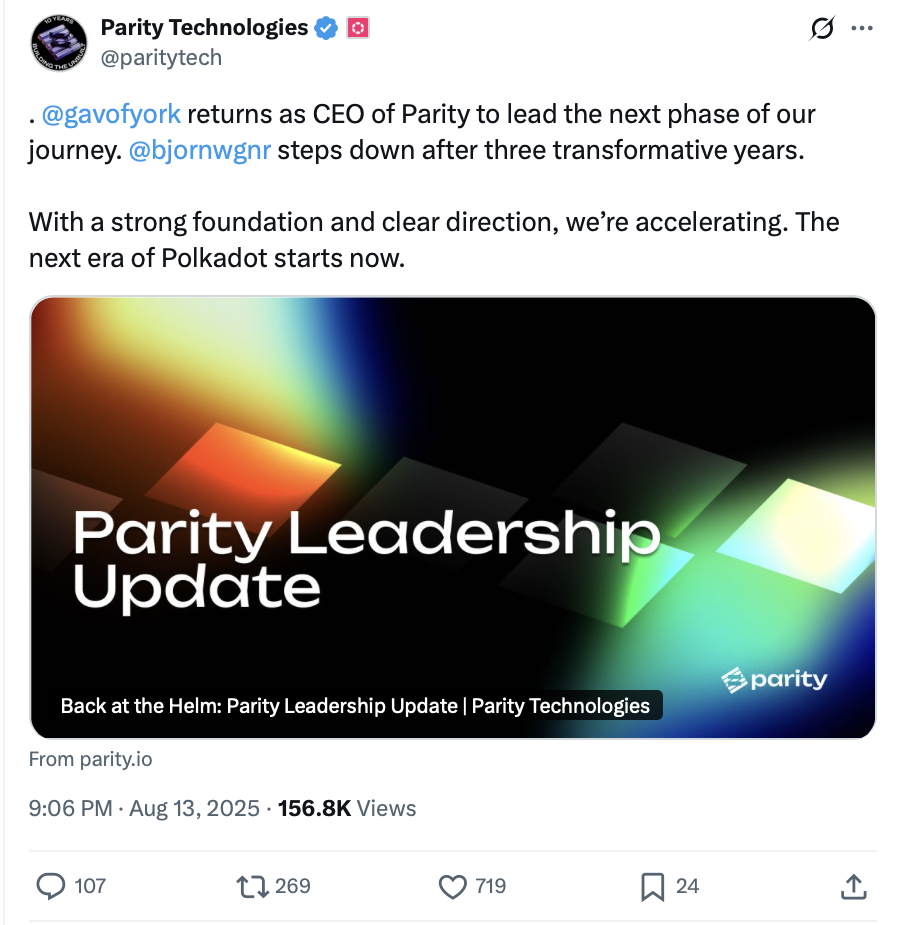The image size is (899, 925).
Task: Open the share post icon
Action: pyautogui.click(x=853, y=885)
